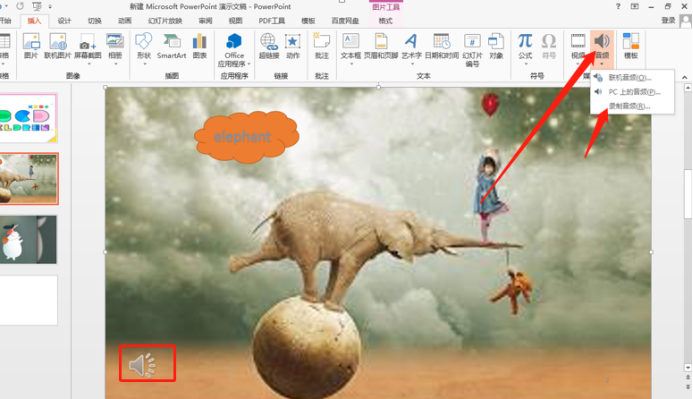Open PowerPoint help question mark

(x=618, y=6)
